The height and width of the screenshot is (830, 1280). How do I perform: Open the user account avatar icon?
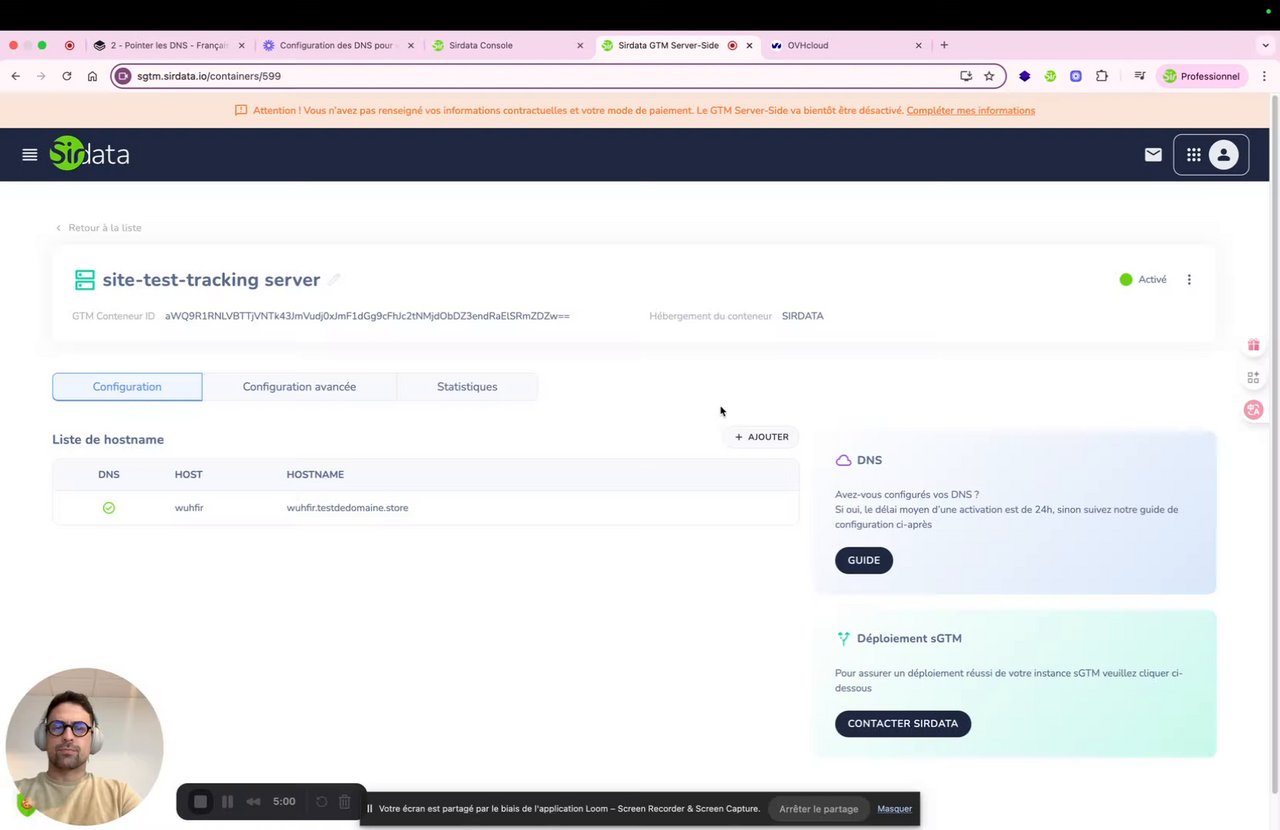[1224, 154]
